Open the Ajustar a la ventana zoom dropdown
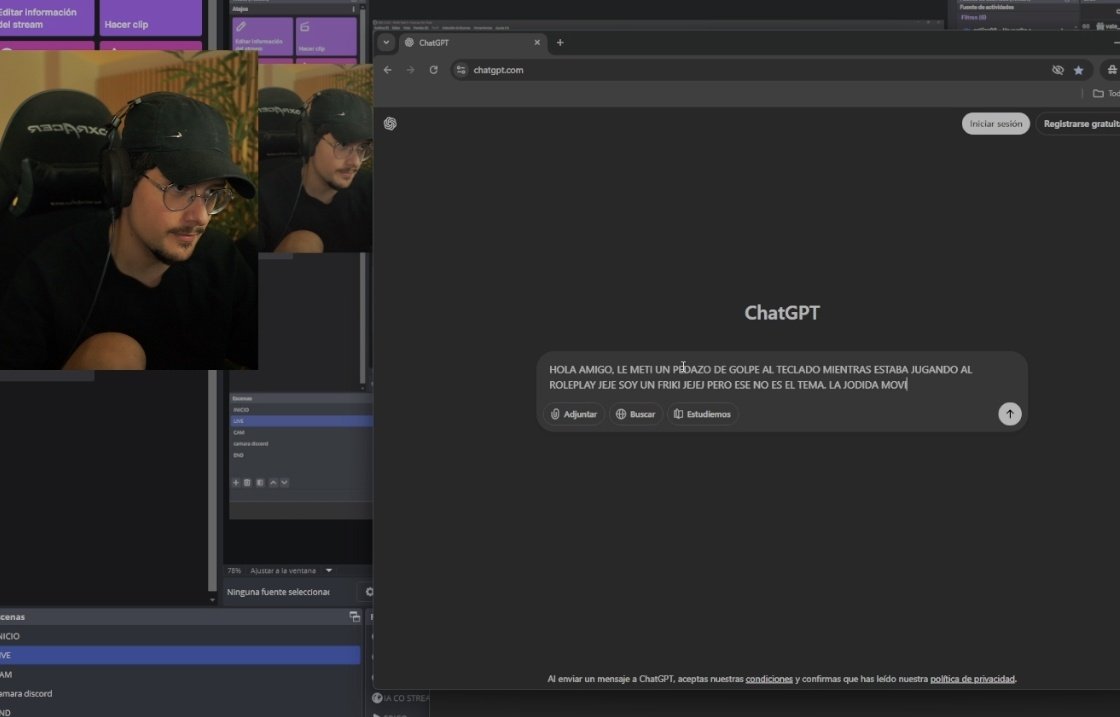 (290, 570)
